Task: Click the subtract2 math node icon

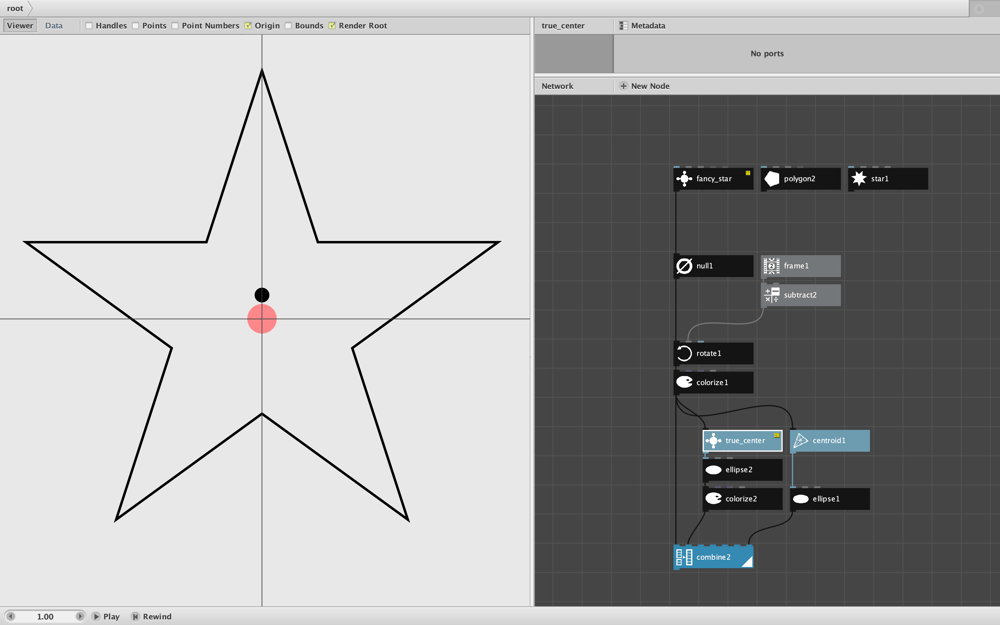Action: click(772, 295)
